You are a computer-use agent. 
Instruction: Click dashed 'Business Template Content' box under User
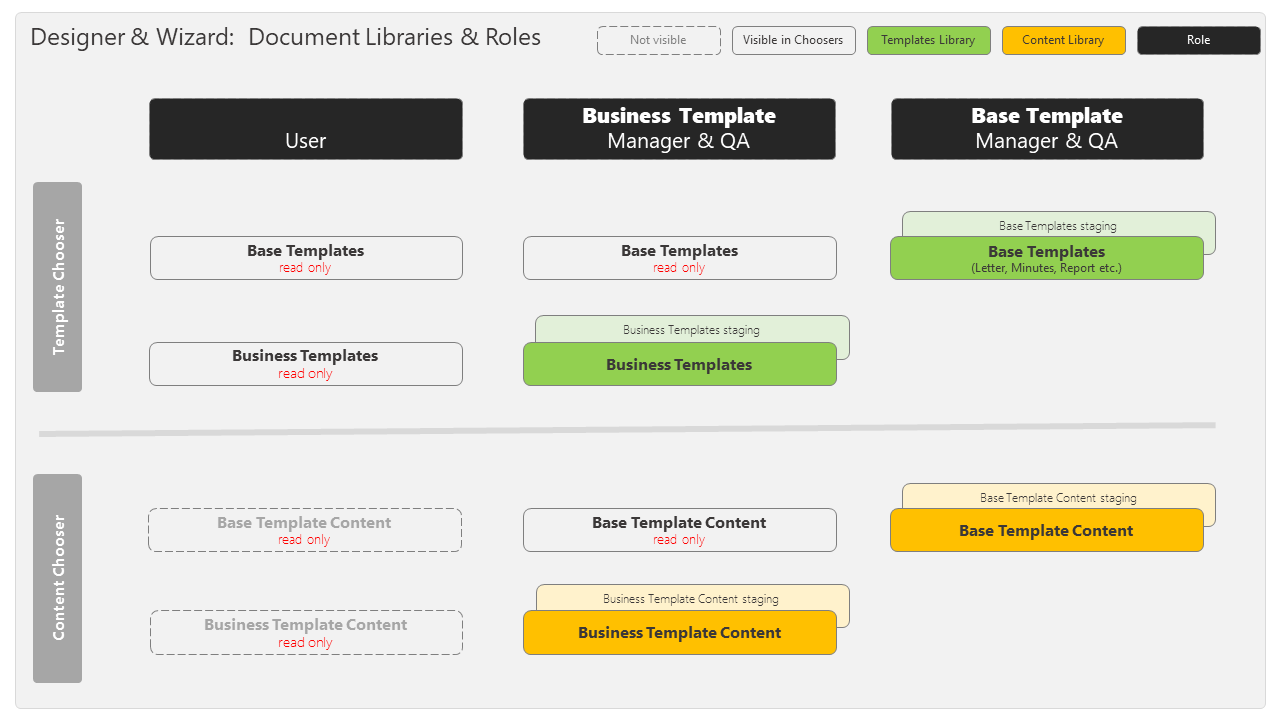(x=305, y=633)
